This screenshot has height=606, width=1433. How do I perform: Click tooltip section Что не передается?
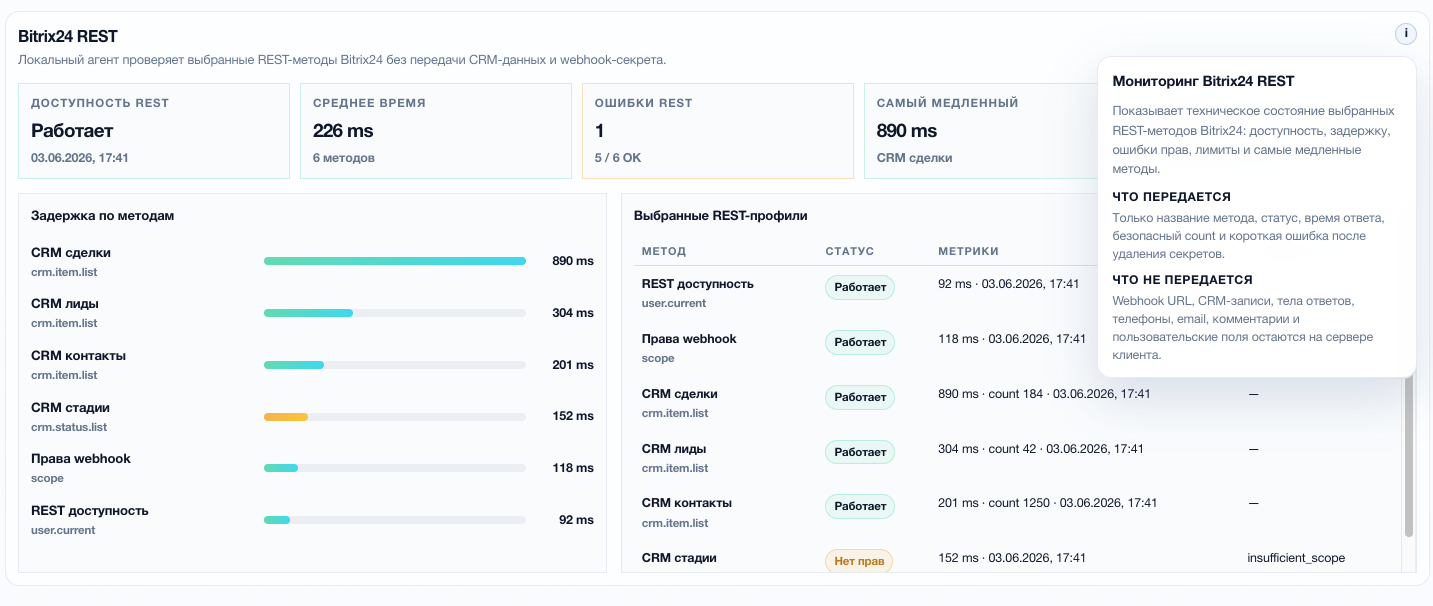point(1183,280)
